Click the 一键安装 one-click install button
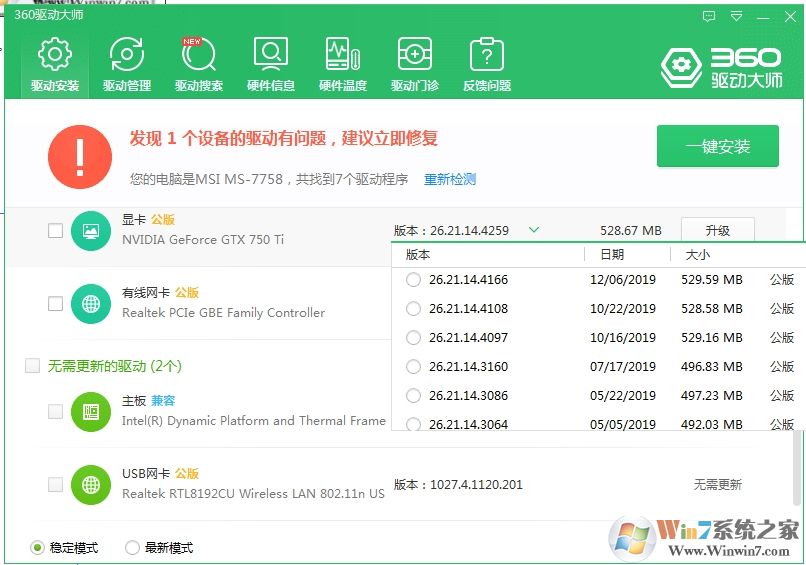Screen dimensions: 806x565 718,147
